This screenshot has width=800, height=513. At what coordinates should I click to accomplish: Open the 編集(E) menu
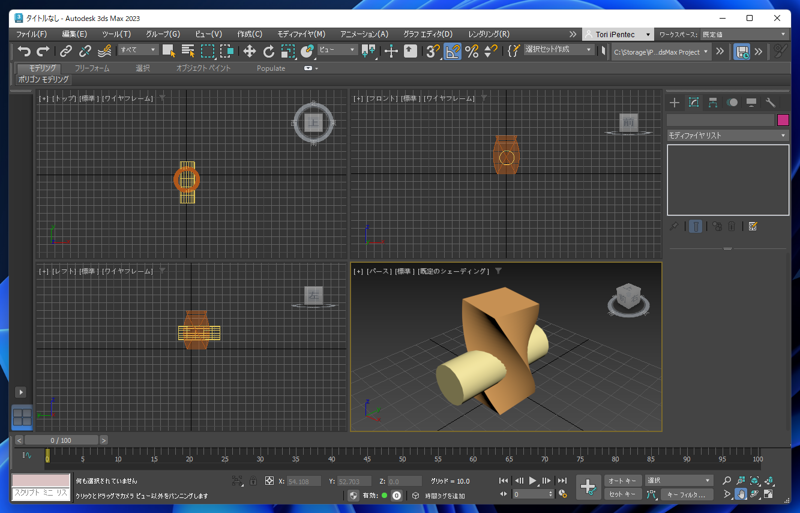(74, 34)
